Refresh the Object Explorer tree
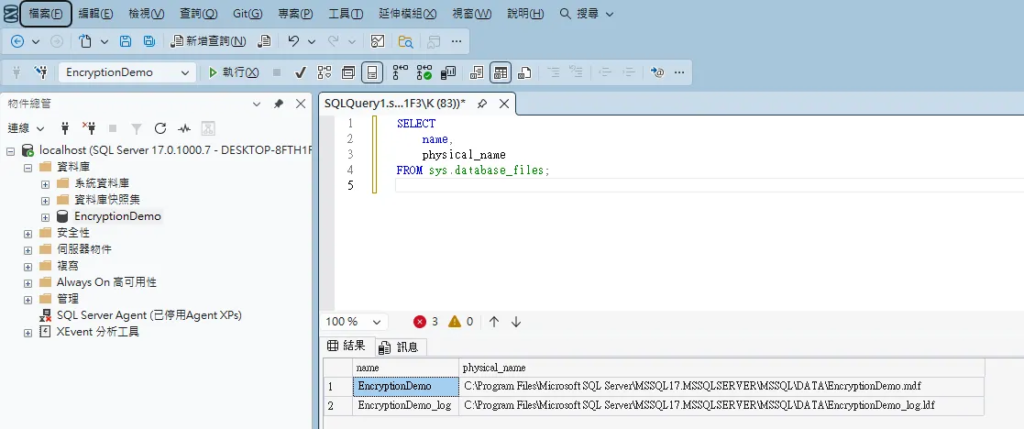Screen dimensions: 1024x429 click(160, 128)
